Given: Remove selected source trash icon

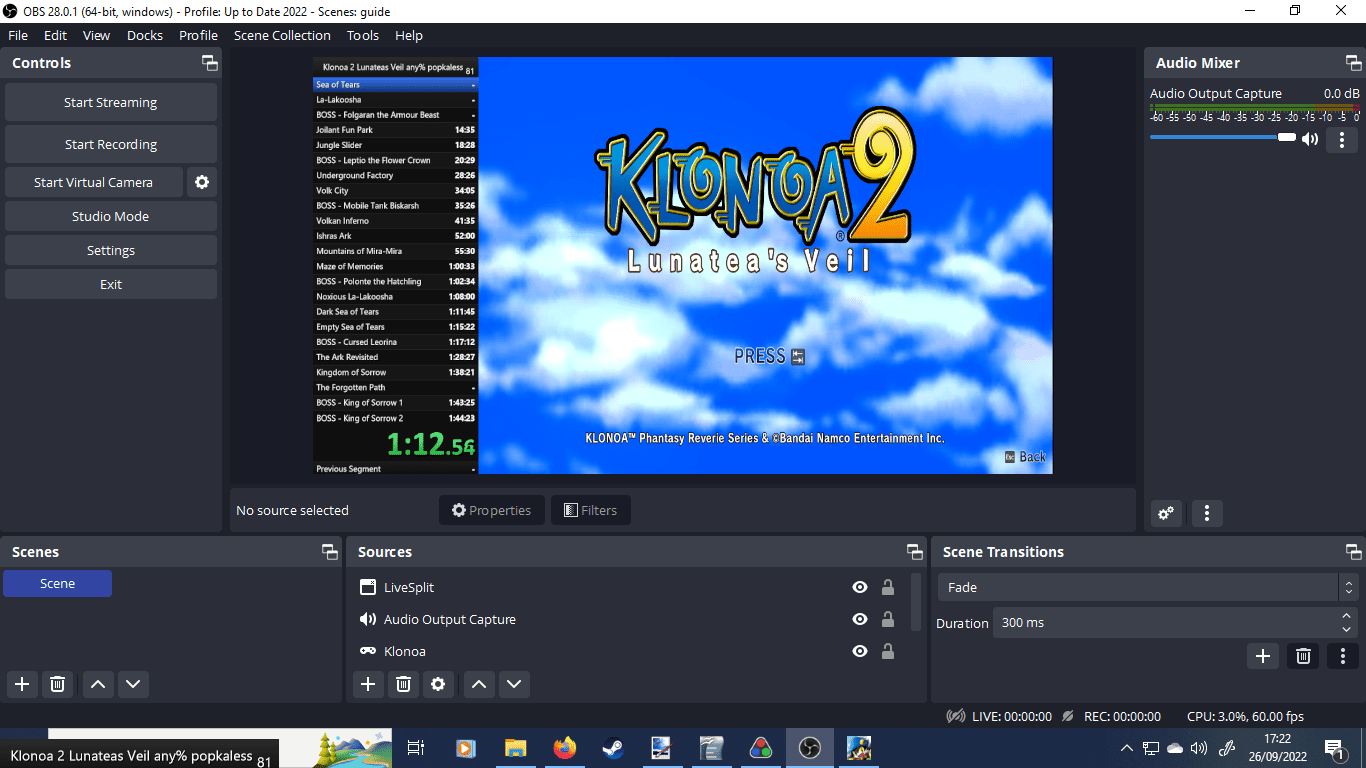Looking at the screenshot, I should (403, 684).
